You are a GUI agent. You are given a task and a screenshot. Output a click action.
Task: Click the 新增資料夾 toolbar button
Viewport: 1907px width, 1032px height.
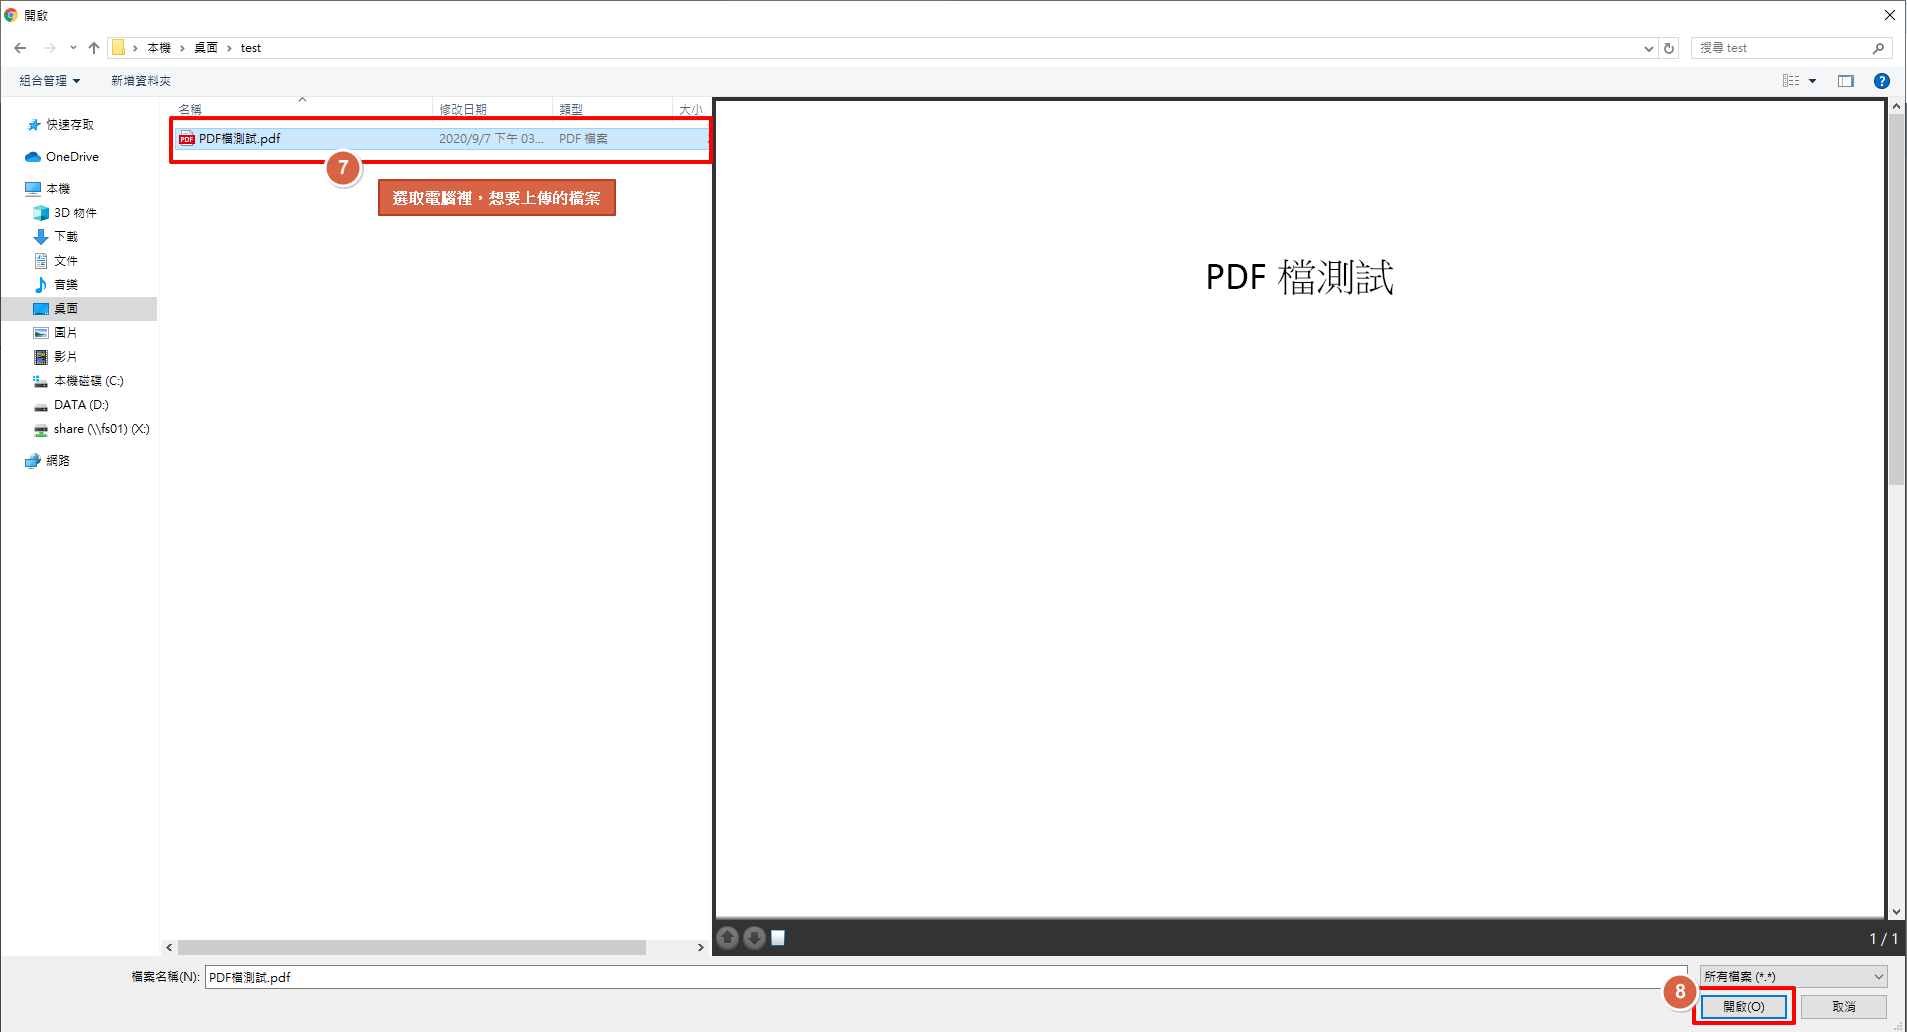click(141, 81)
